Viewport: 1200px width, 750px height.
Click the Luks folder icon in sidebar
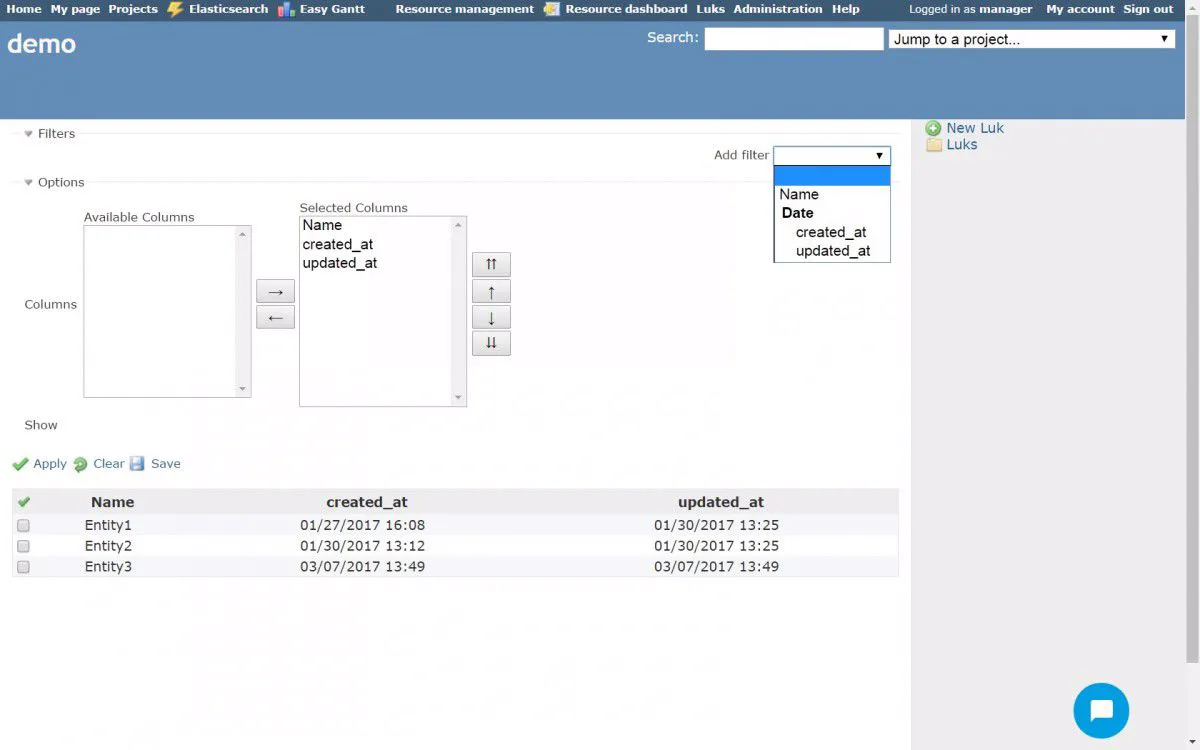click(934, 145)
